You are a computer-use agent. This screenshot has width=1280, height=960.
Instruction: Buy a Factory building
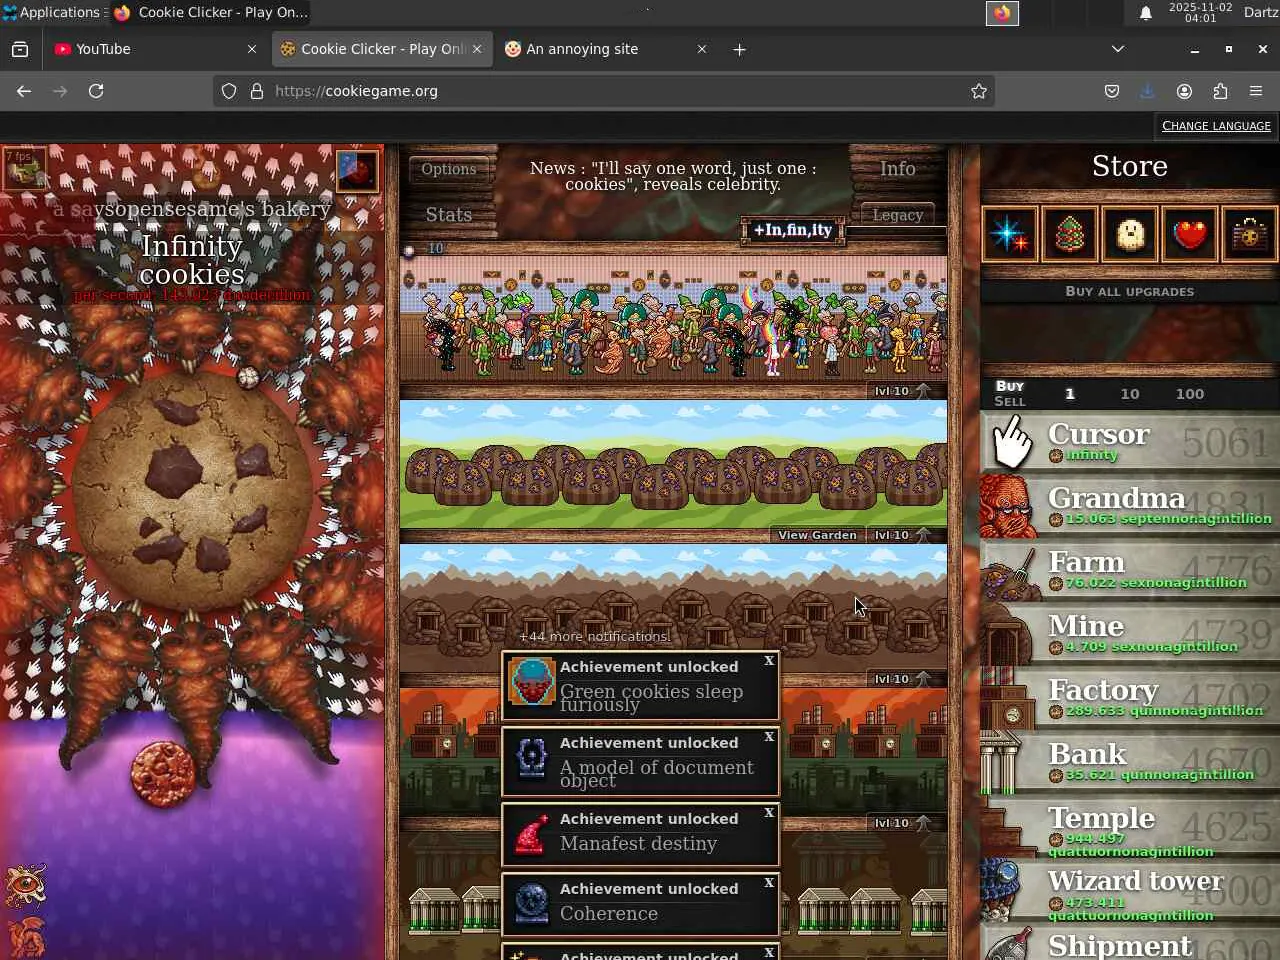pos(1130,698)
